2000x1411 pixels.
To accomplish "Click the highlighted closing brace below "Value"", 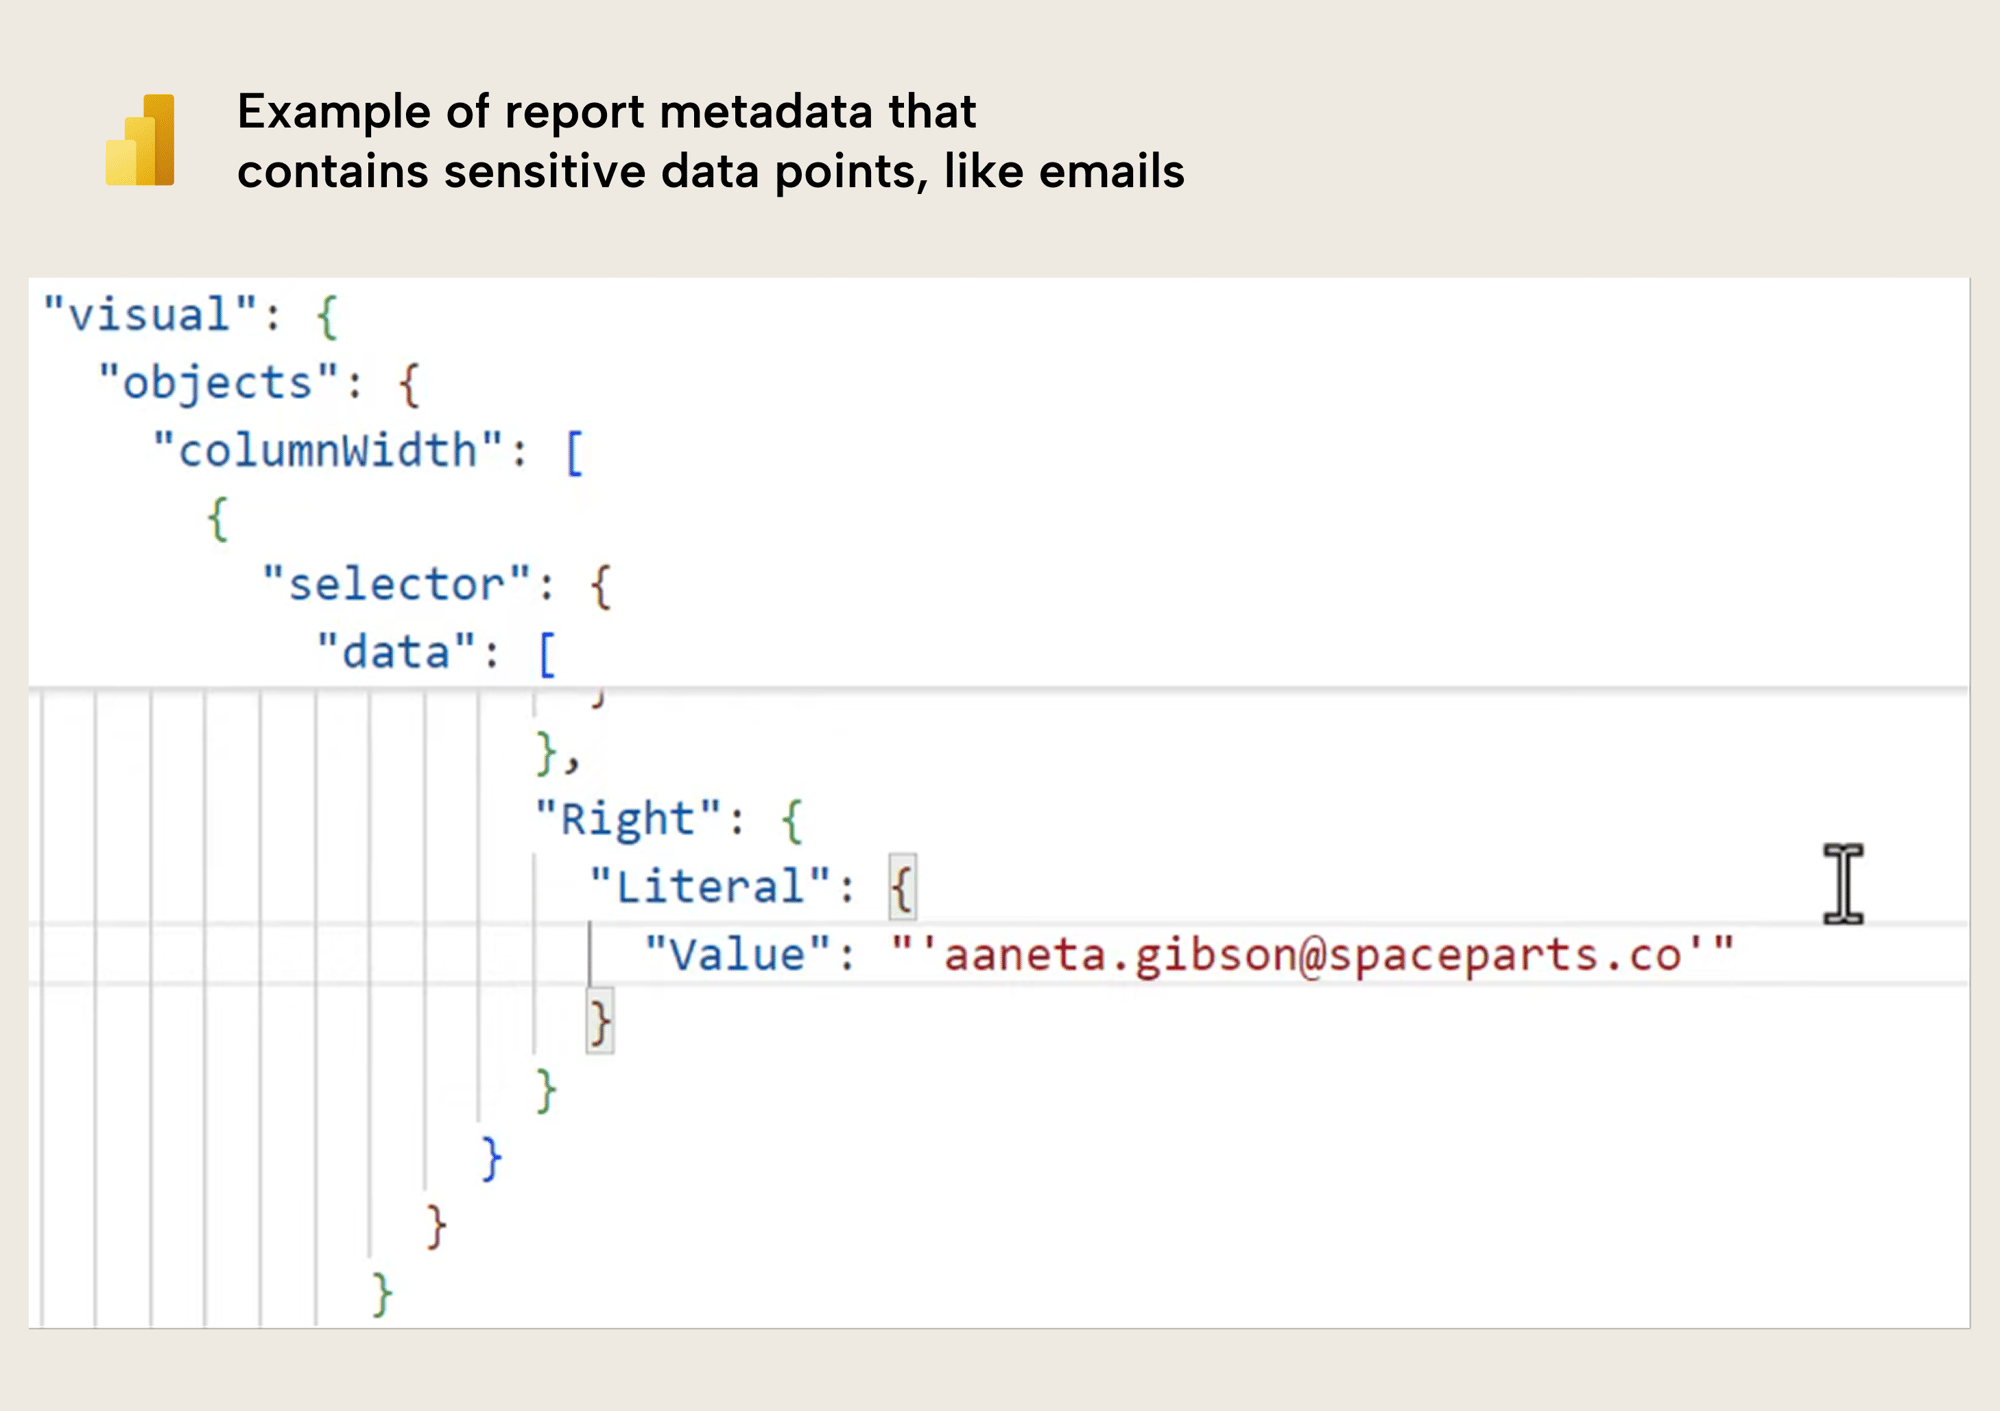I will point(600,1022).
